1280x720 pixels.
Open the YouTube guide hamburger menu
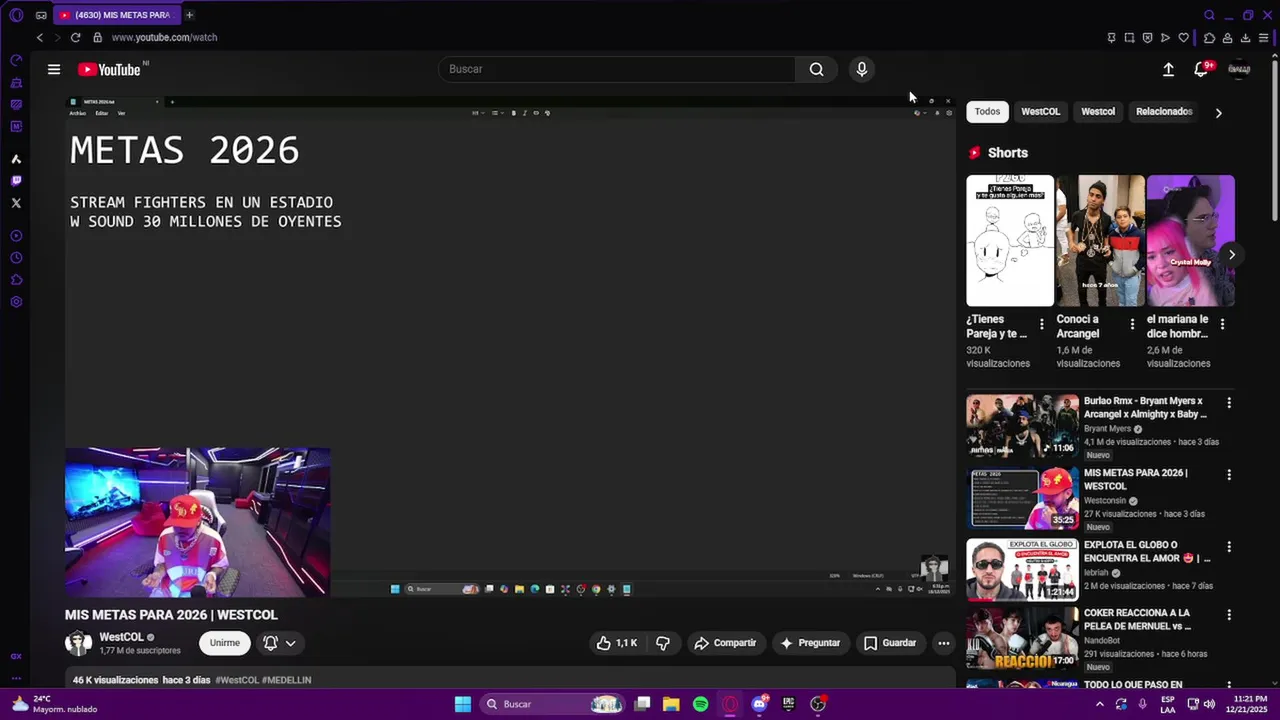tap(54, 69)
